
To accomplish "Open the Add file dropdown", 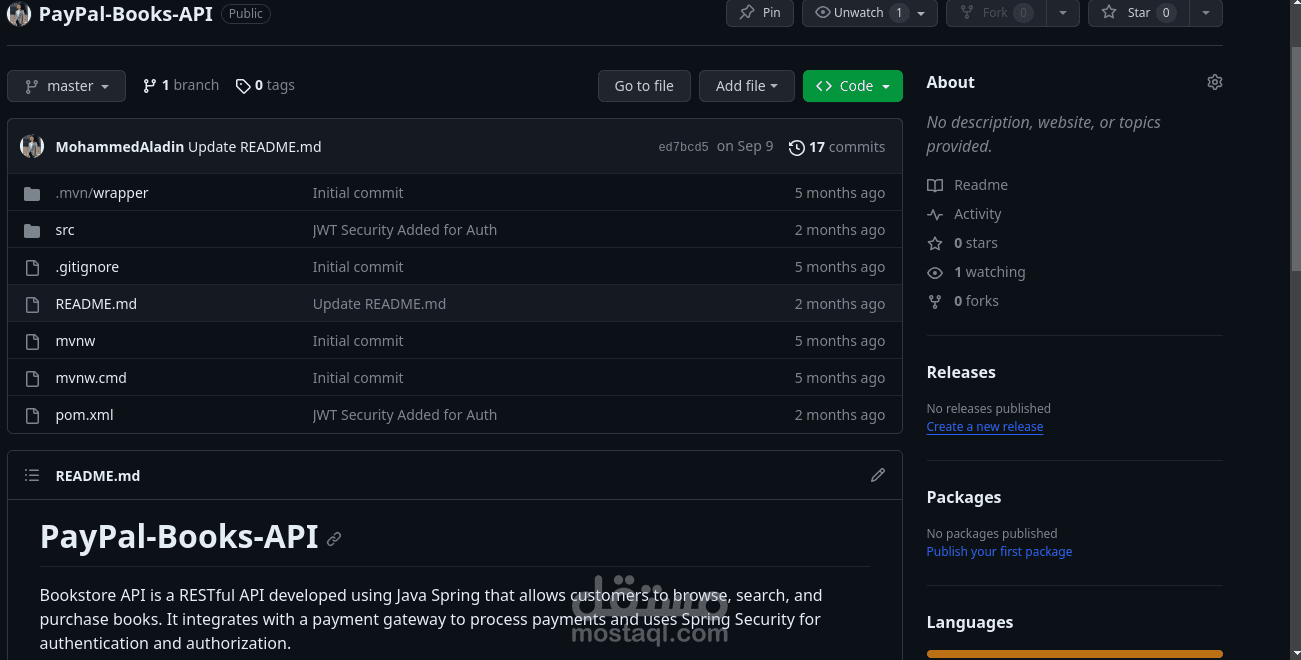I will tap(747, 86).
